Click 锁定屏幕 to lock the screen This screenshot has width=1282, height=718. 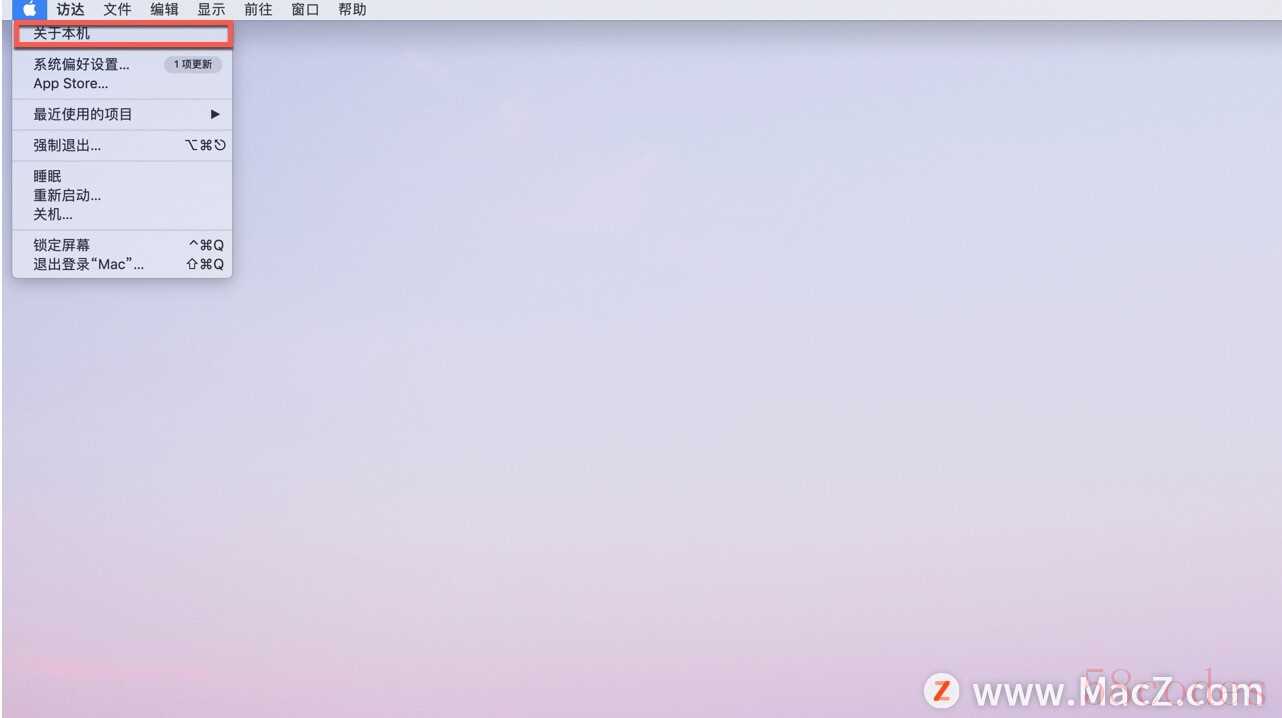[x=62, y=245]
